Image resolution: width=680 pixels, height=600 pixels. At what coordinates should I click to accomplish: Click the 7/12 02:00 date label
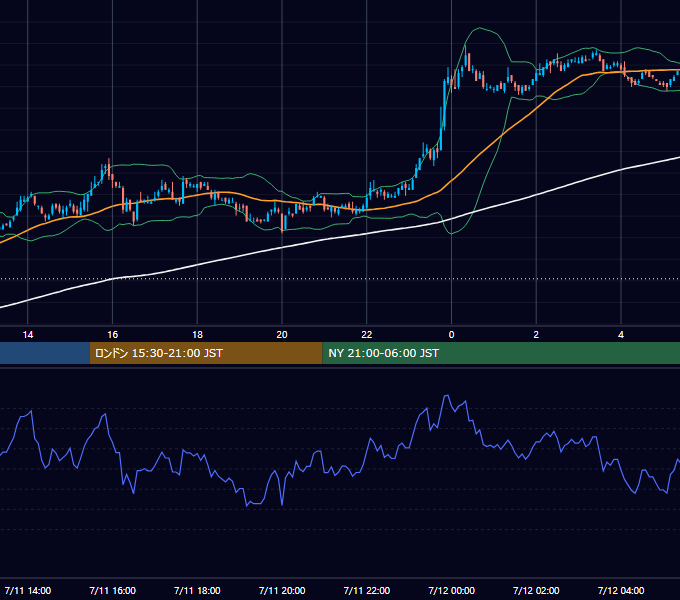(x=536, y=590)
